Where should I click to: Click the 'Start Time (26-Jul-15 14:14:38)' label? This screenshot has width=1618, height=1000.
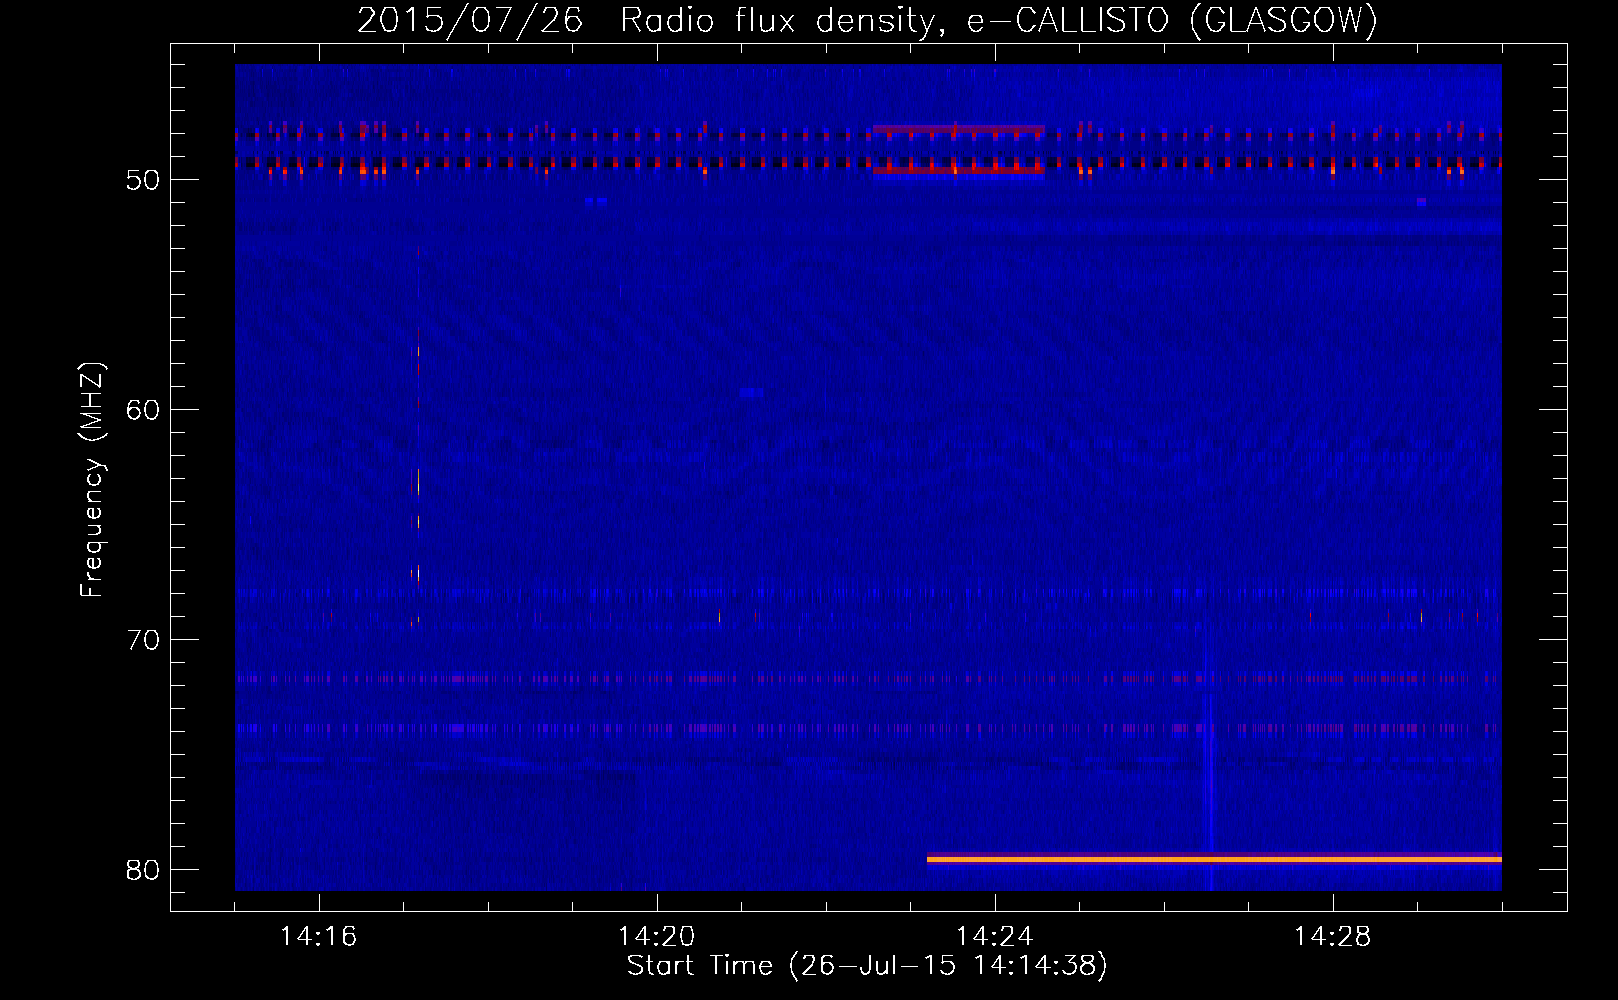click(x=867, y=966)
